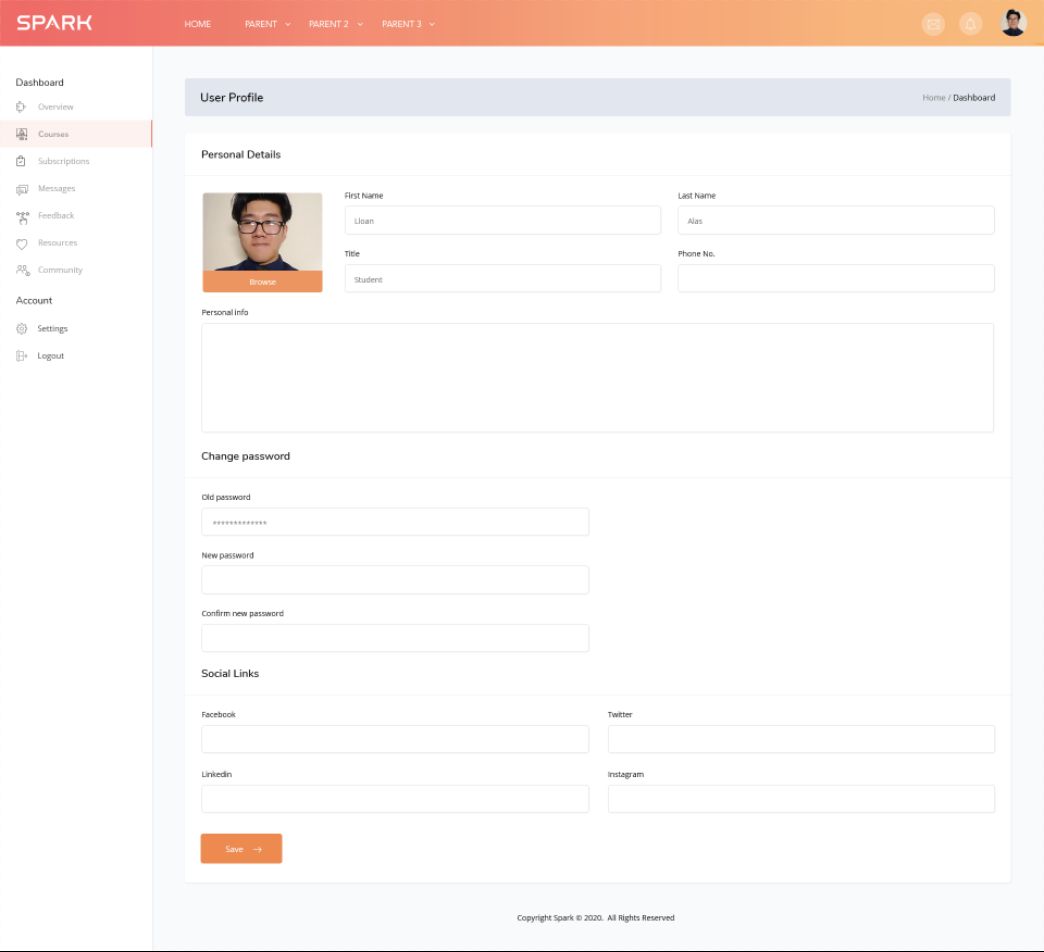Viewport: 1044px width, 952px height.
Task: Click the Resources heart icon
Action: (x=21, y=244)
